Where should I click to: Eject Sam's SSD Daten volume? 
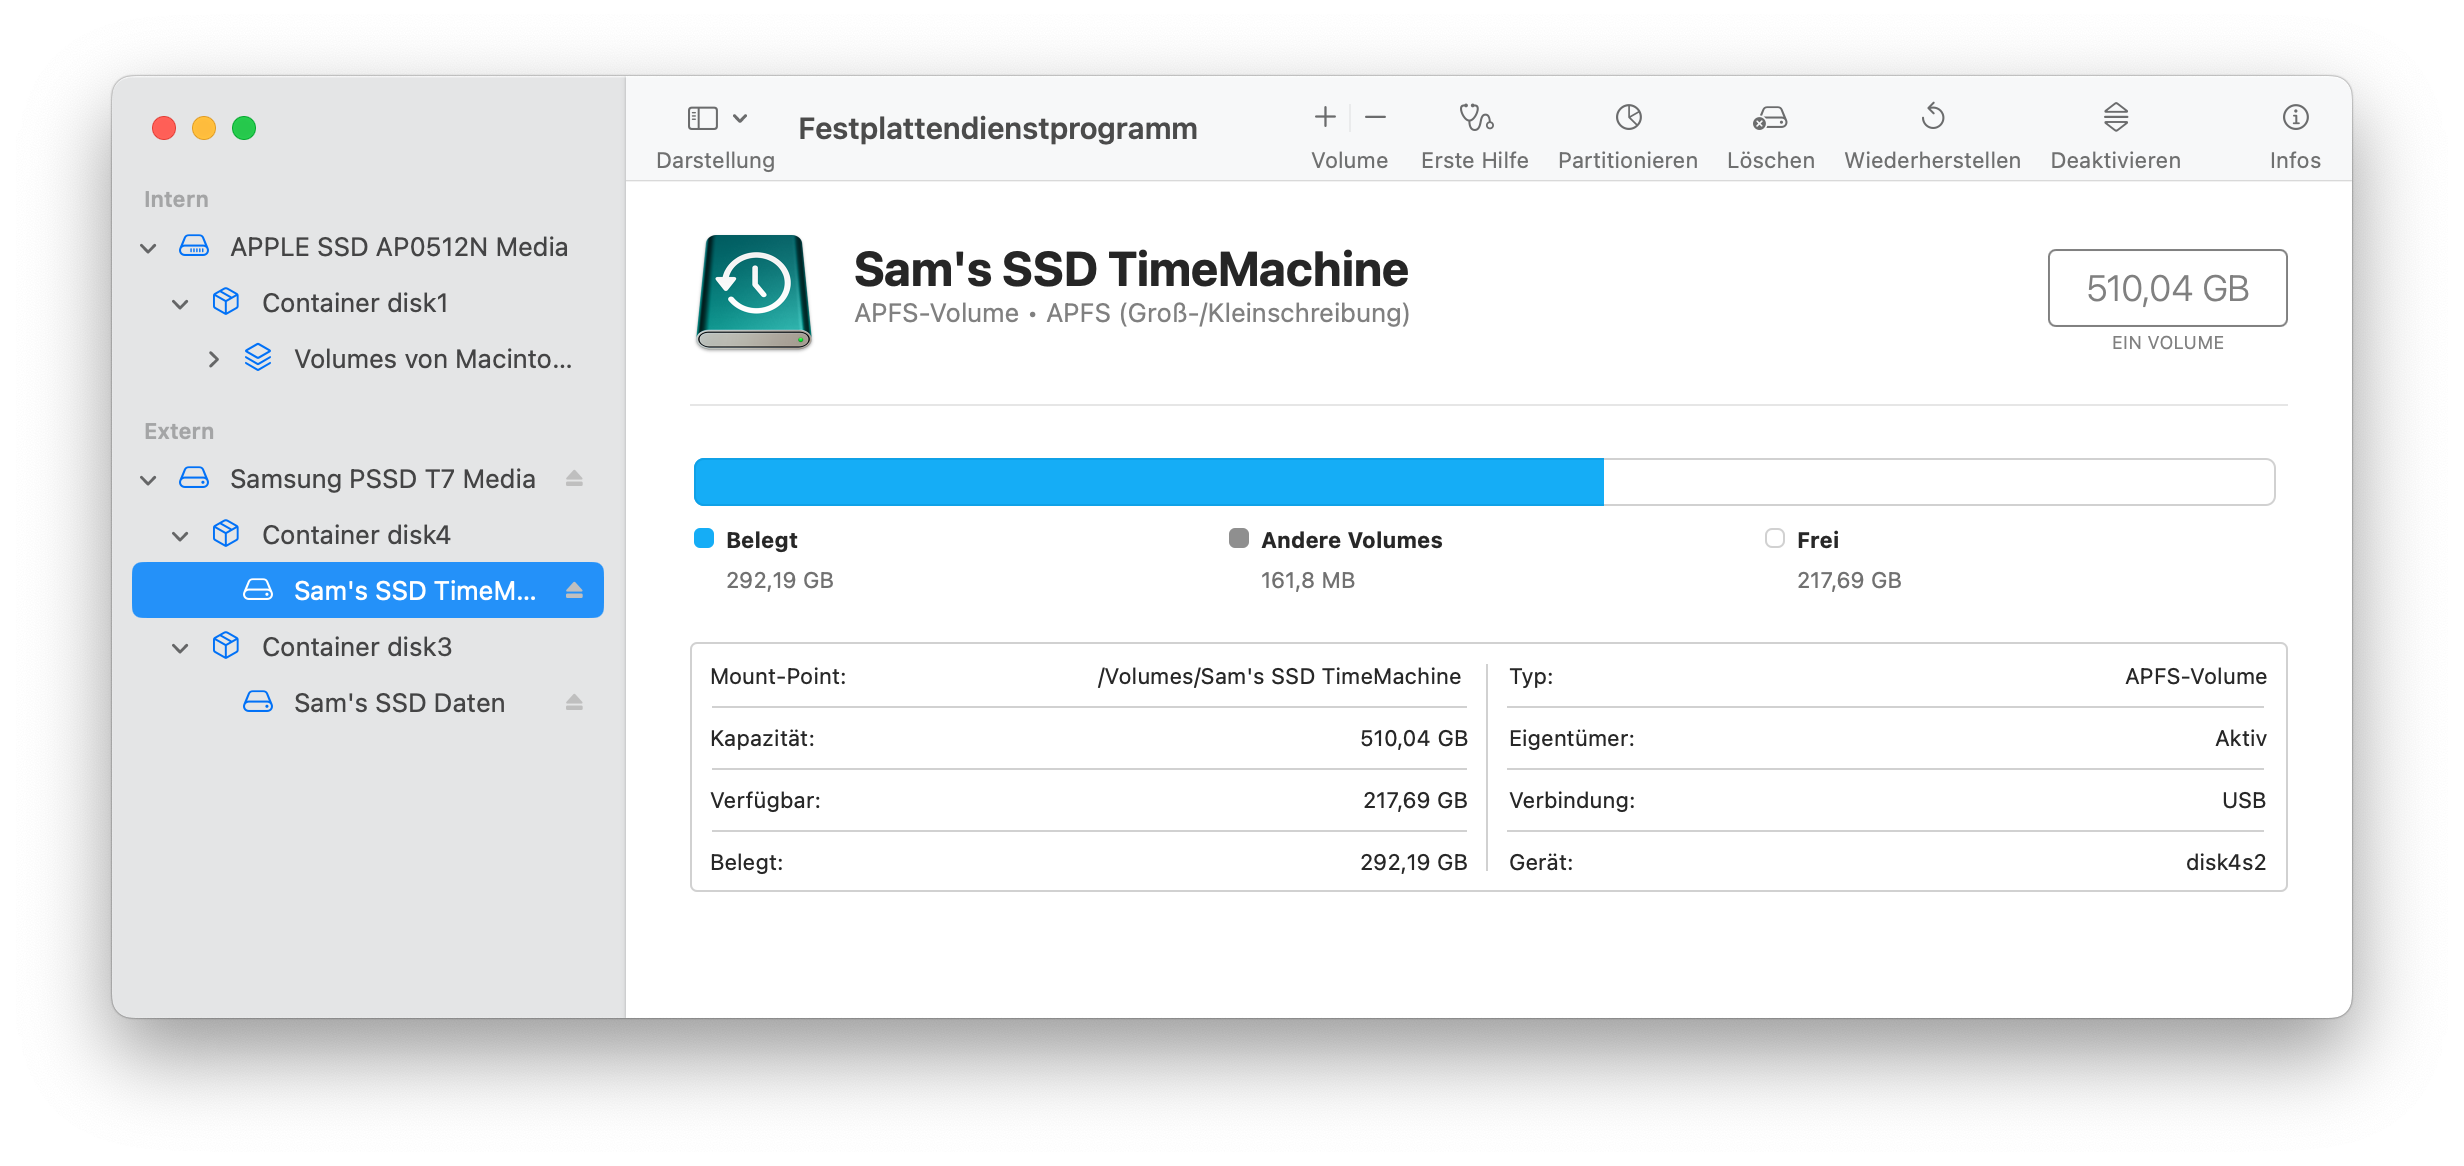[x=574, y=703]
